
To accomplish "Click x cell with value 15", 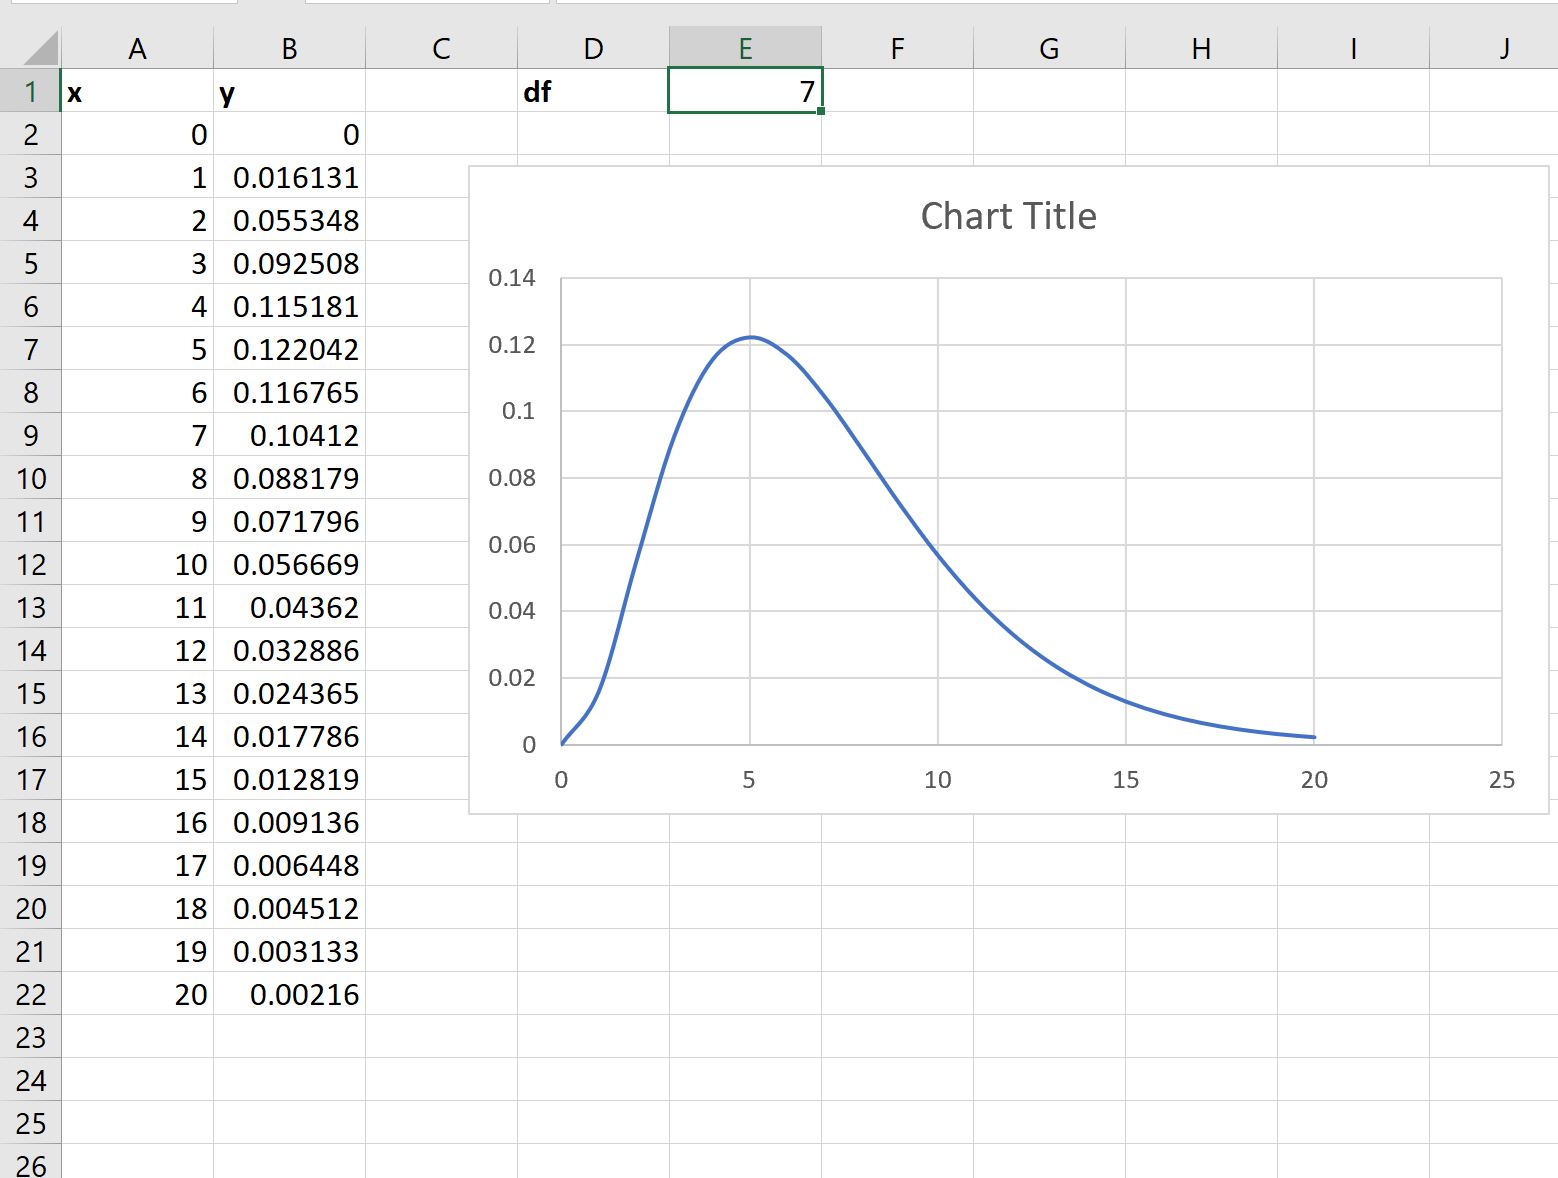I will pos(138,779).
